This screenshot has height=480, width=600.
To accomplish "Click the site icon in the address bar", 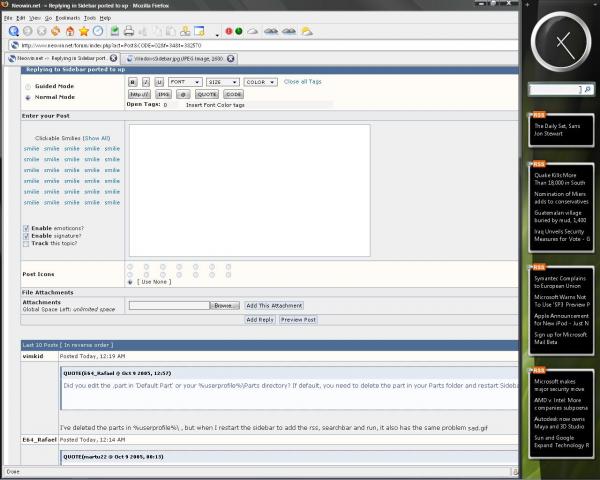I will (x=15, y=45).
